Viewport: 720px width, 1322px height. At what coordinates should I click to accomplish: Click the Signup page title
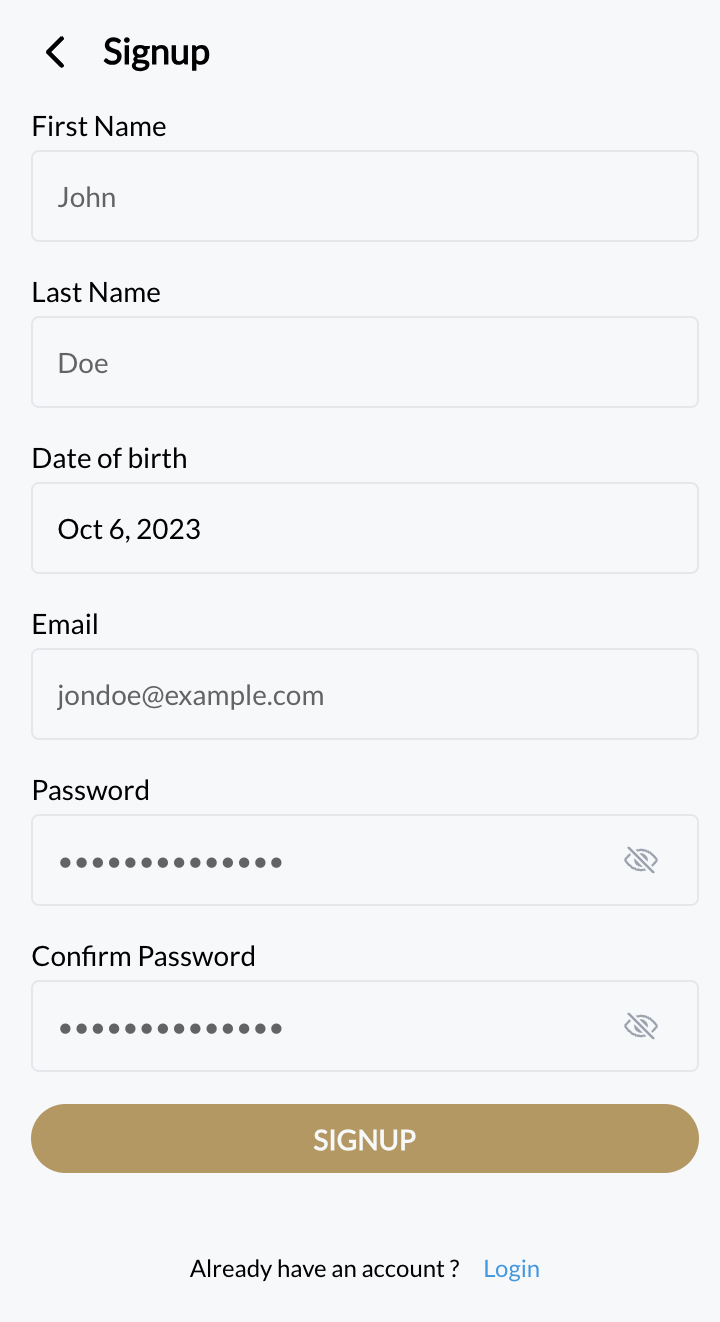click(156, 52)
